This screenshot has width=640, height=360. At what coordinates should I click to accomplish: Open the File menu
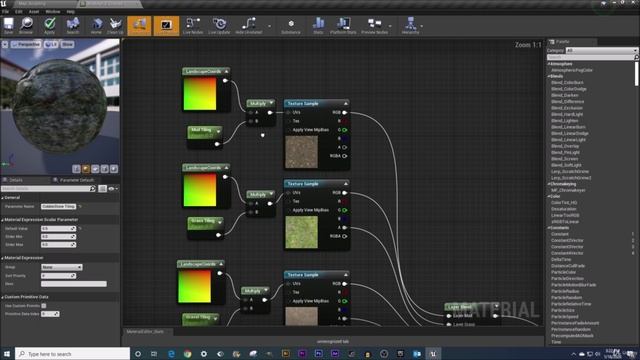(x=5, y=11)
